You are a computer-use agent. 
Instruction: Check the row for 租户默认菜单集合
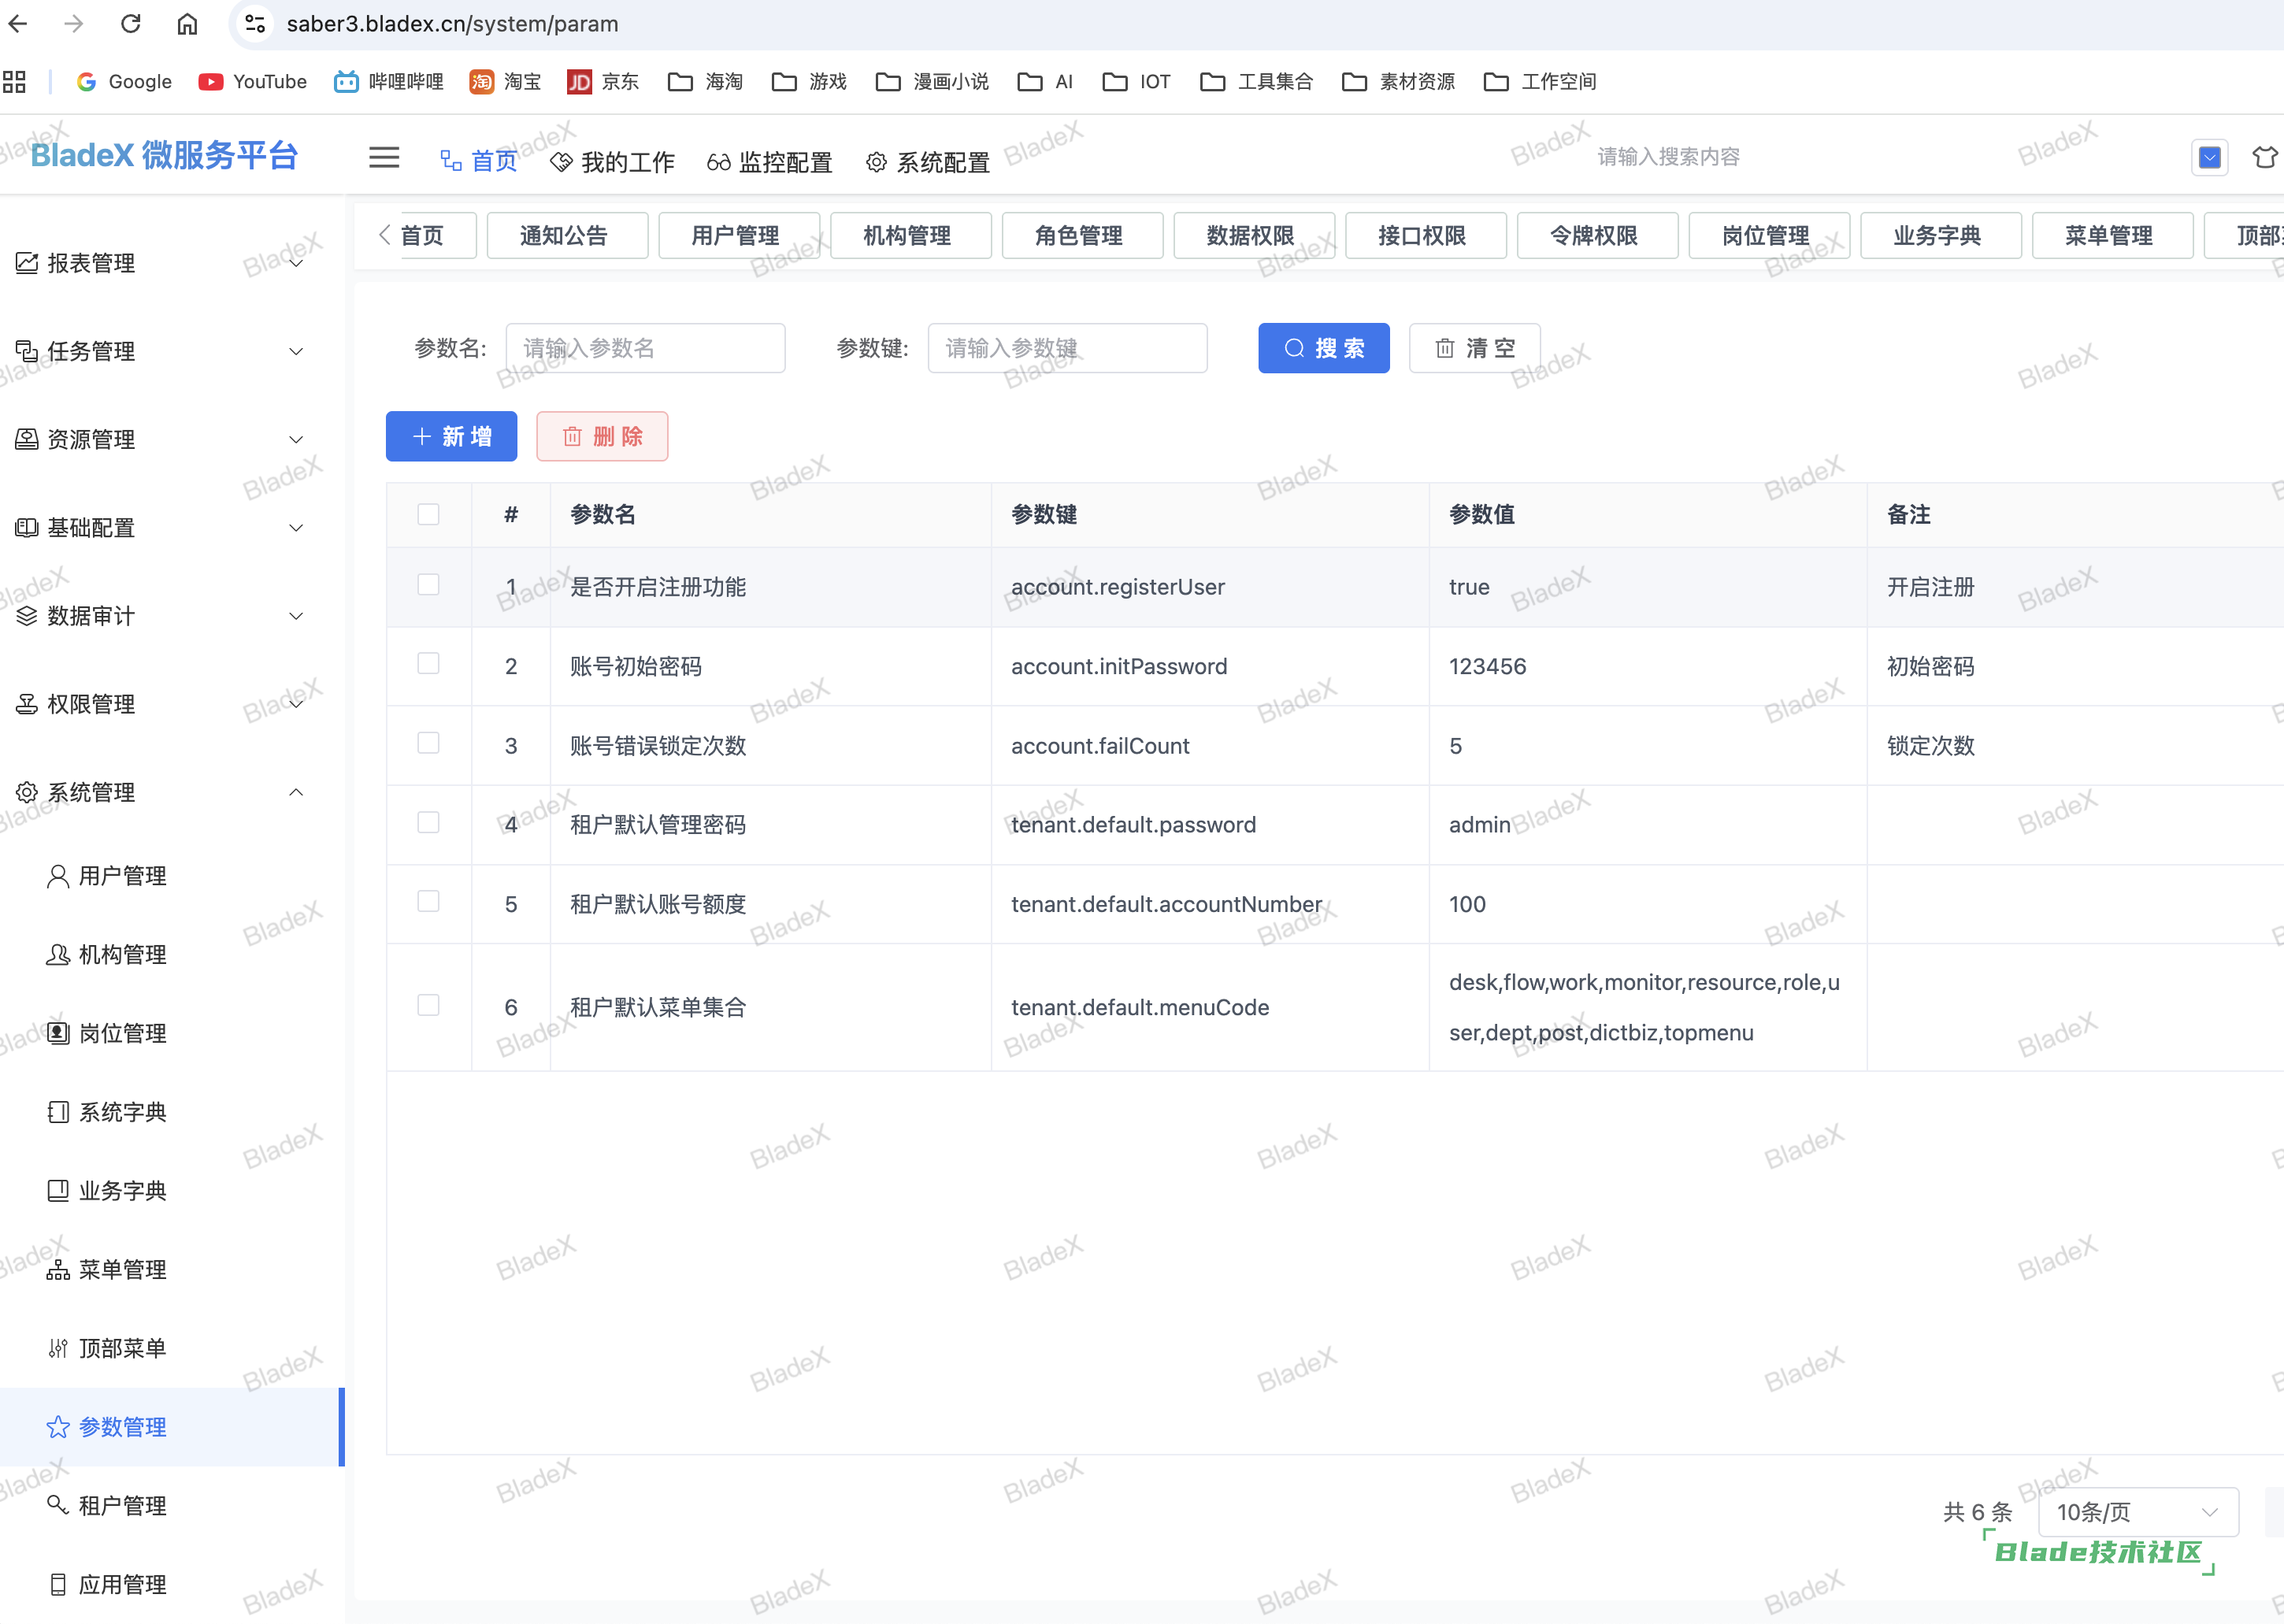(x=428, y=1006)
